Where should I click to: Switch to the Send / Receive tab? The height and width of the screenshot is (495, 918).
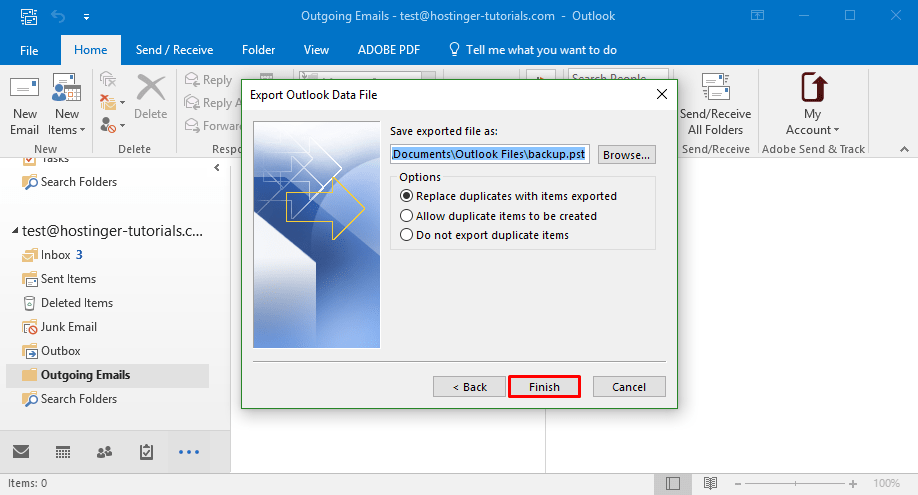pos(174,50)
